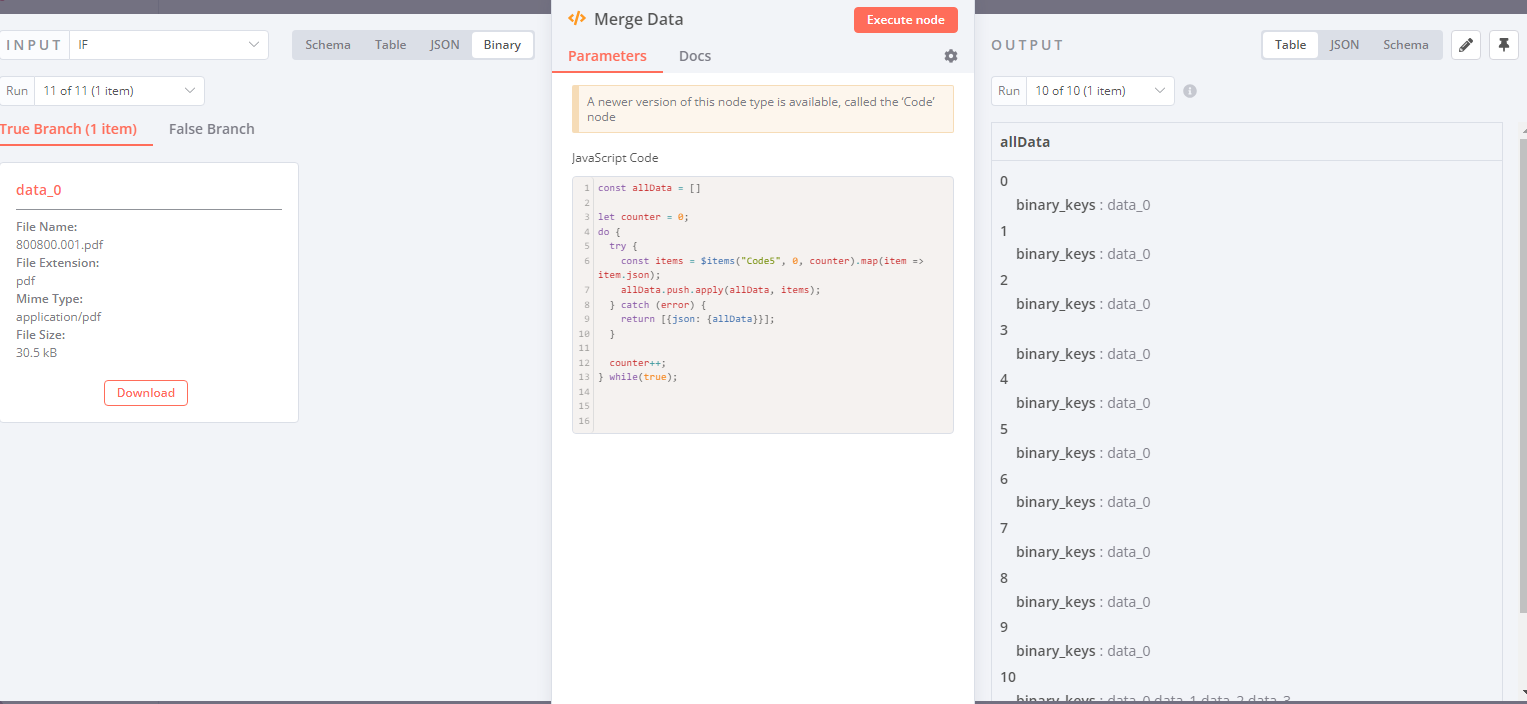
Task: Show the False Branch tab
Action: coord(211,129)
